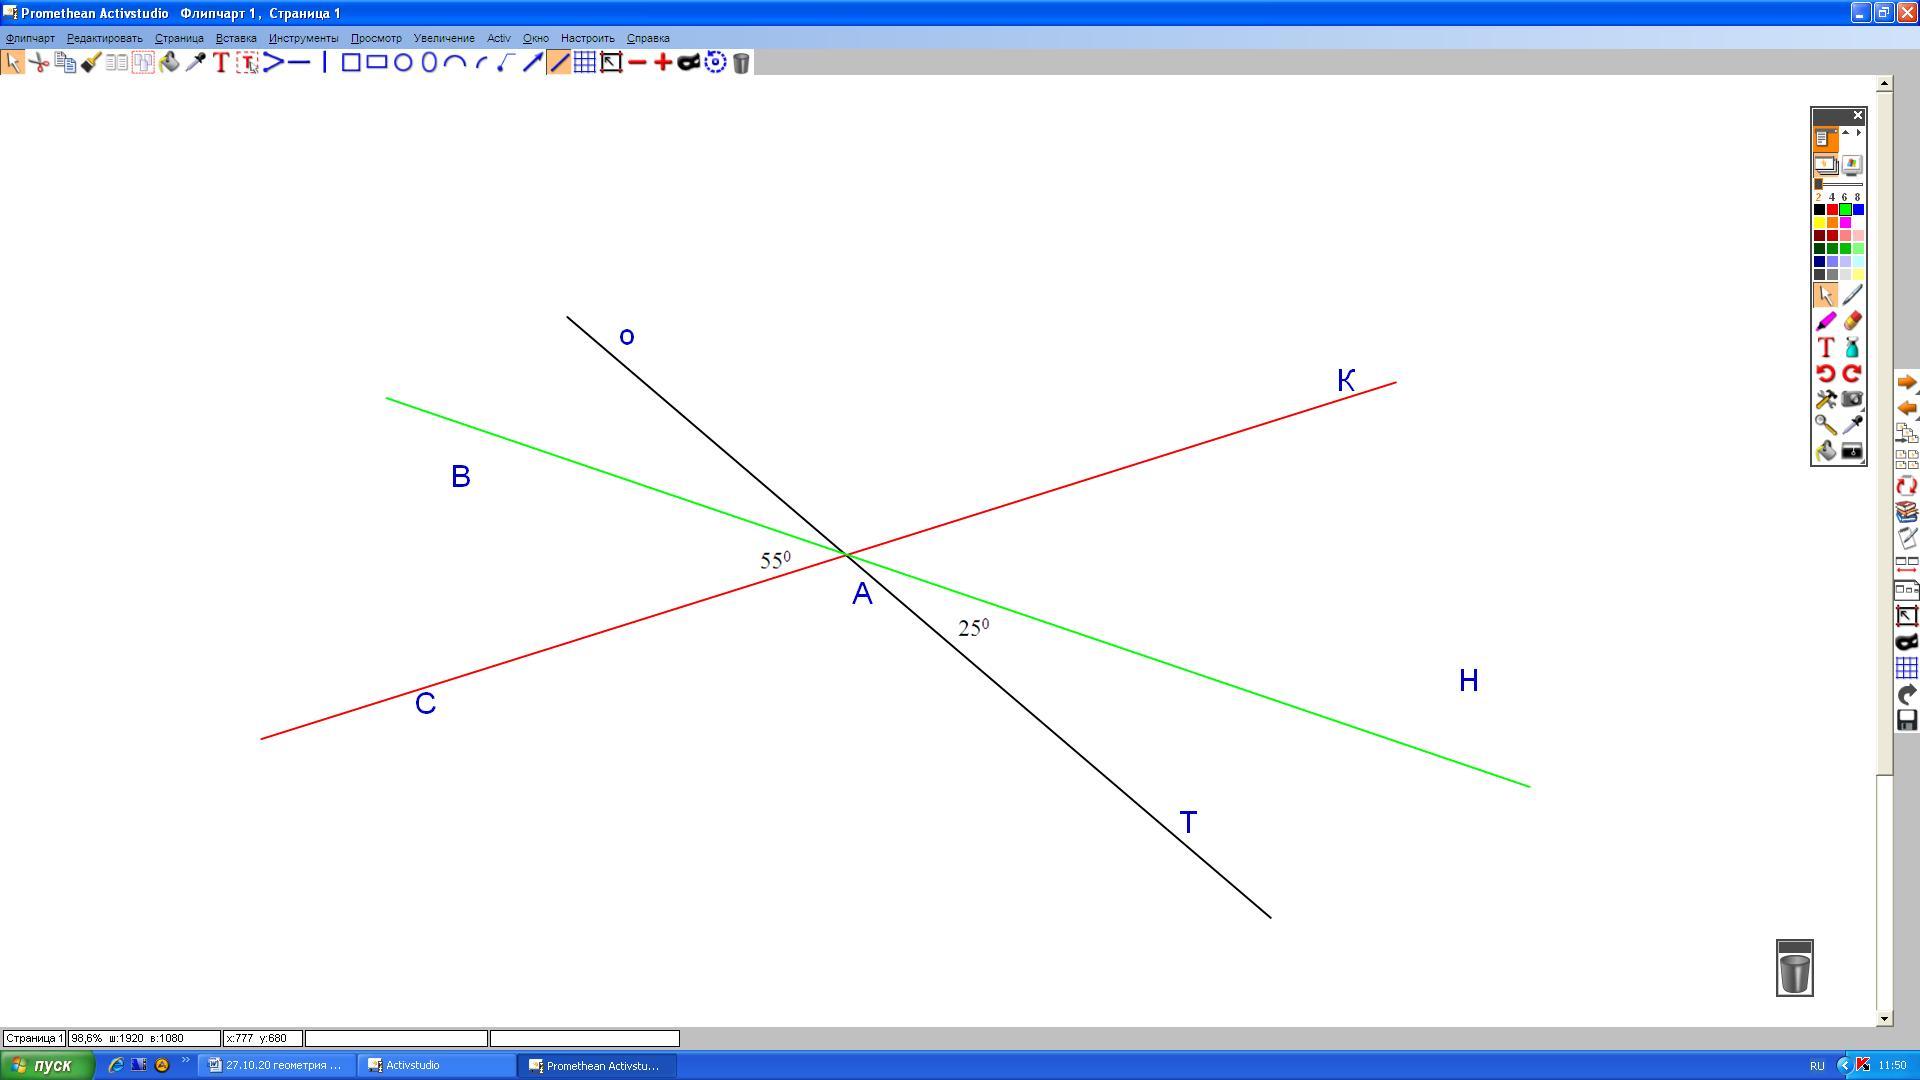Viewport: 1920px width, 1080px height.
Task: Select the scissors cut tool
Action: [39, 63]
